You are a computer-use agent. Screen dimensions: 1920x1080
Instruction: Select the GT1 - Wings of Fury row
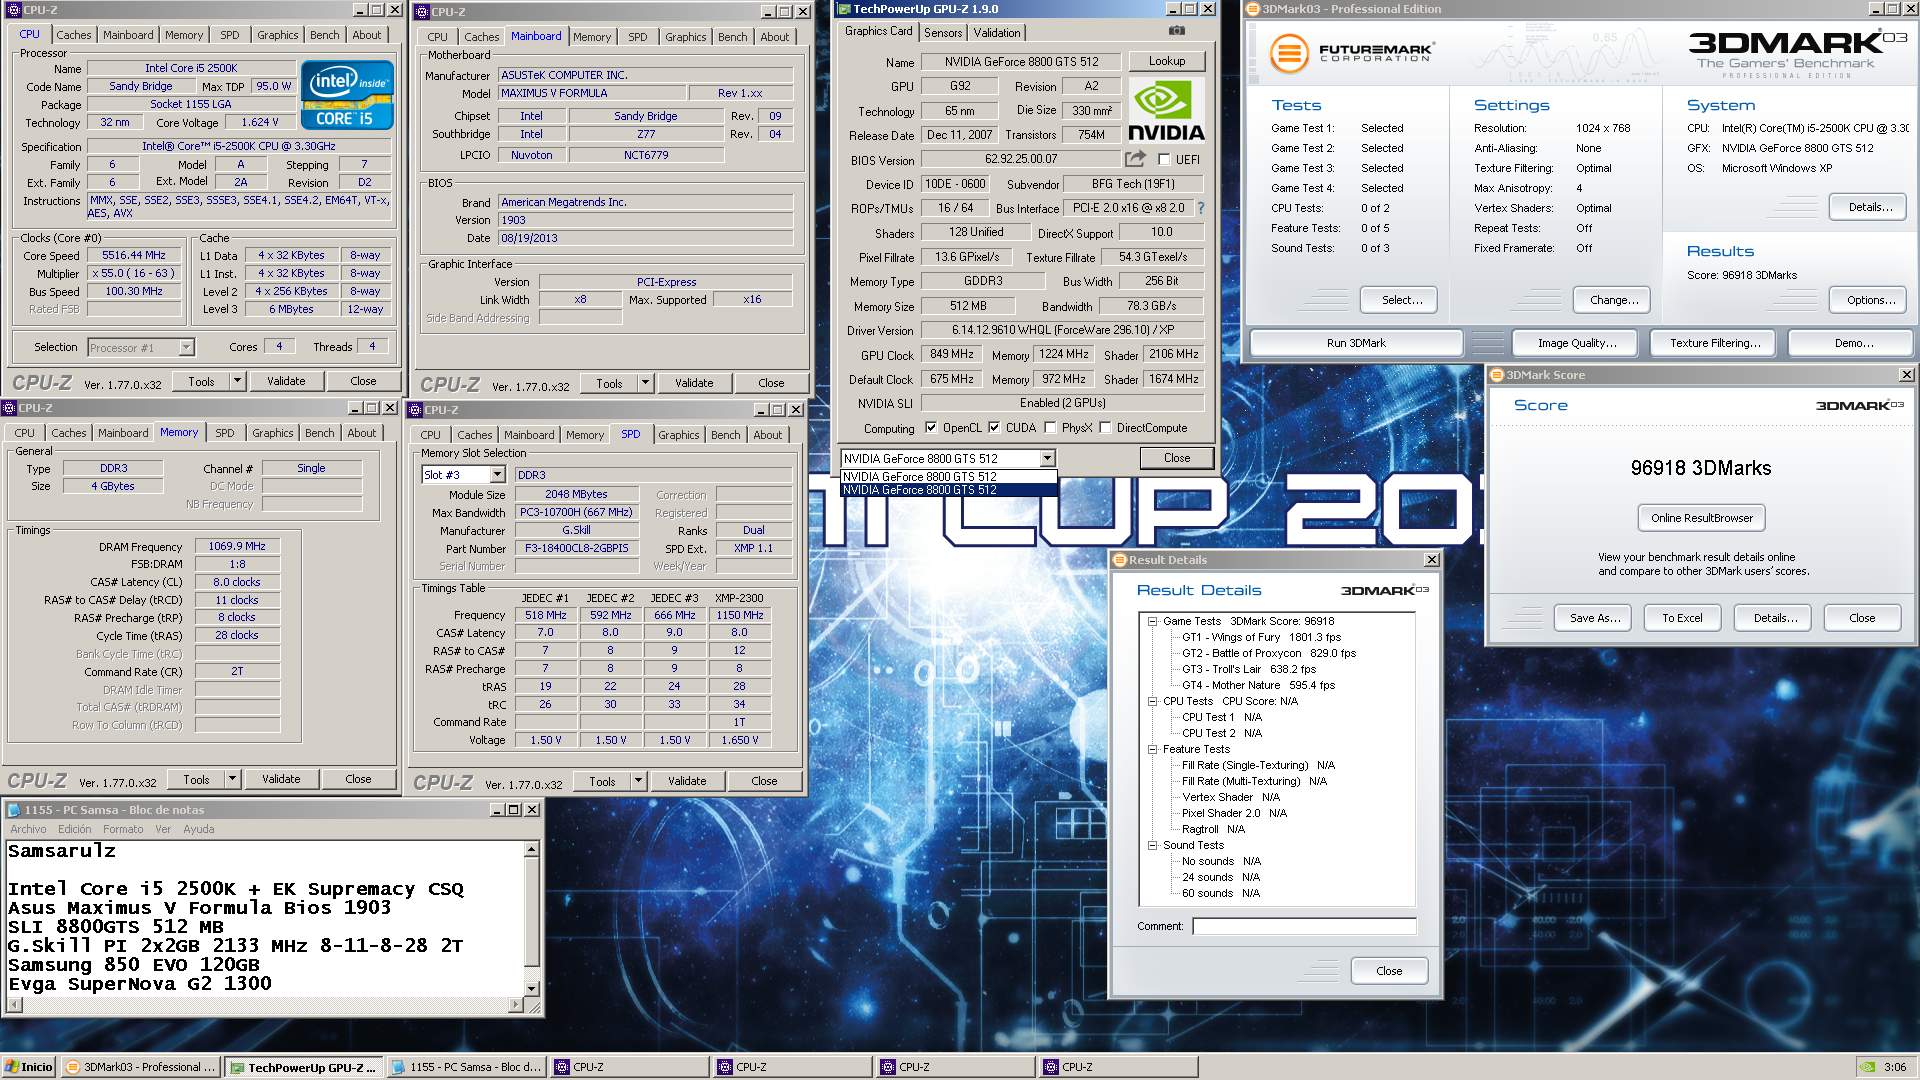click(x=1261, y=637)
